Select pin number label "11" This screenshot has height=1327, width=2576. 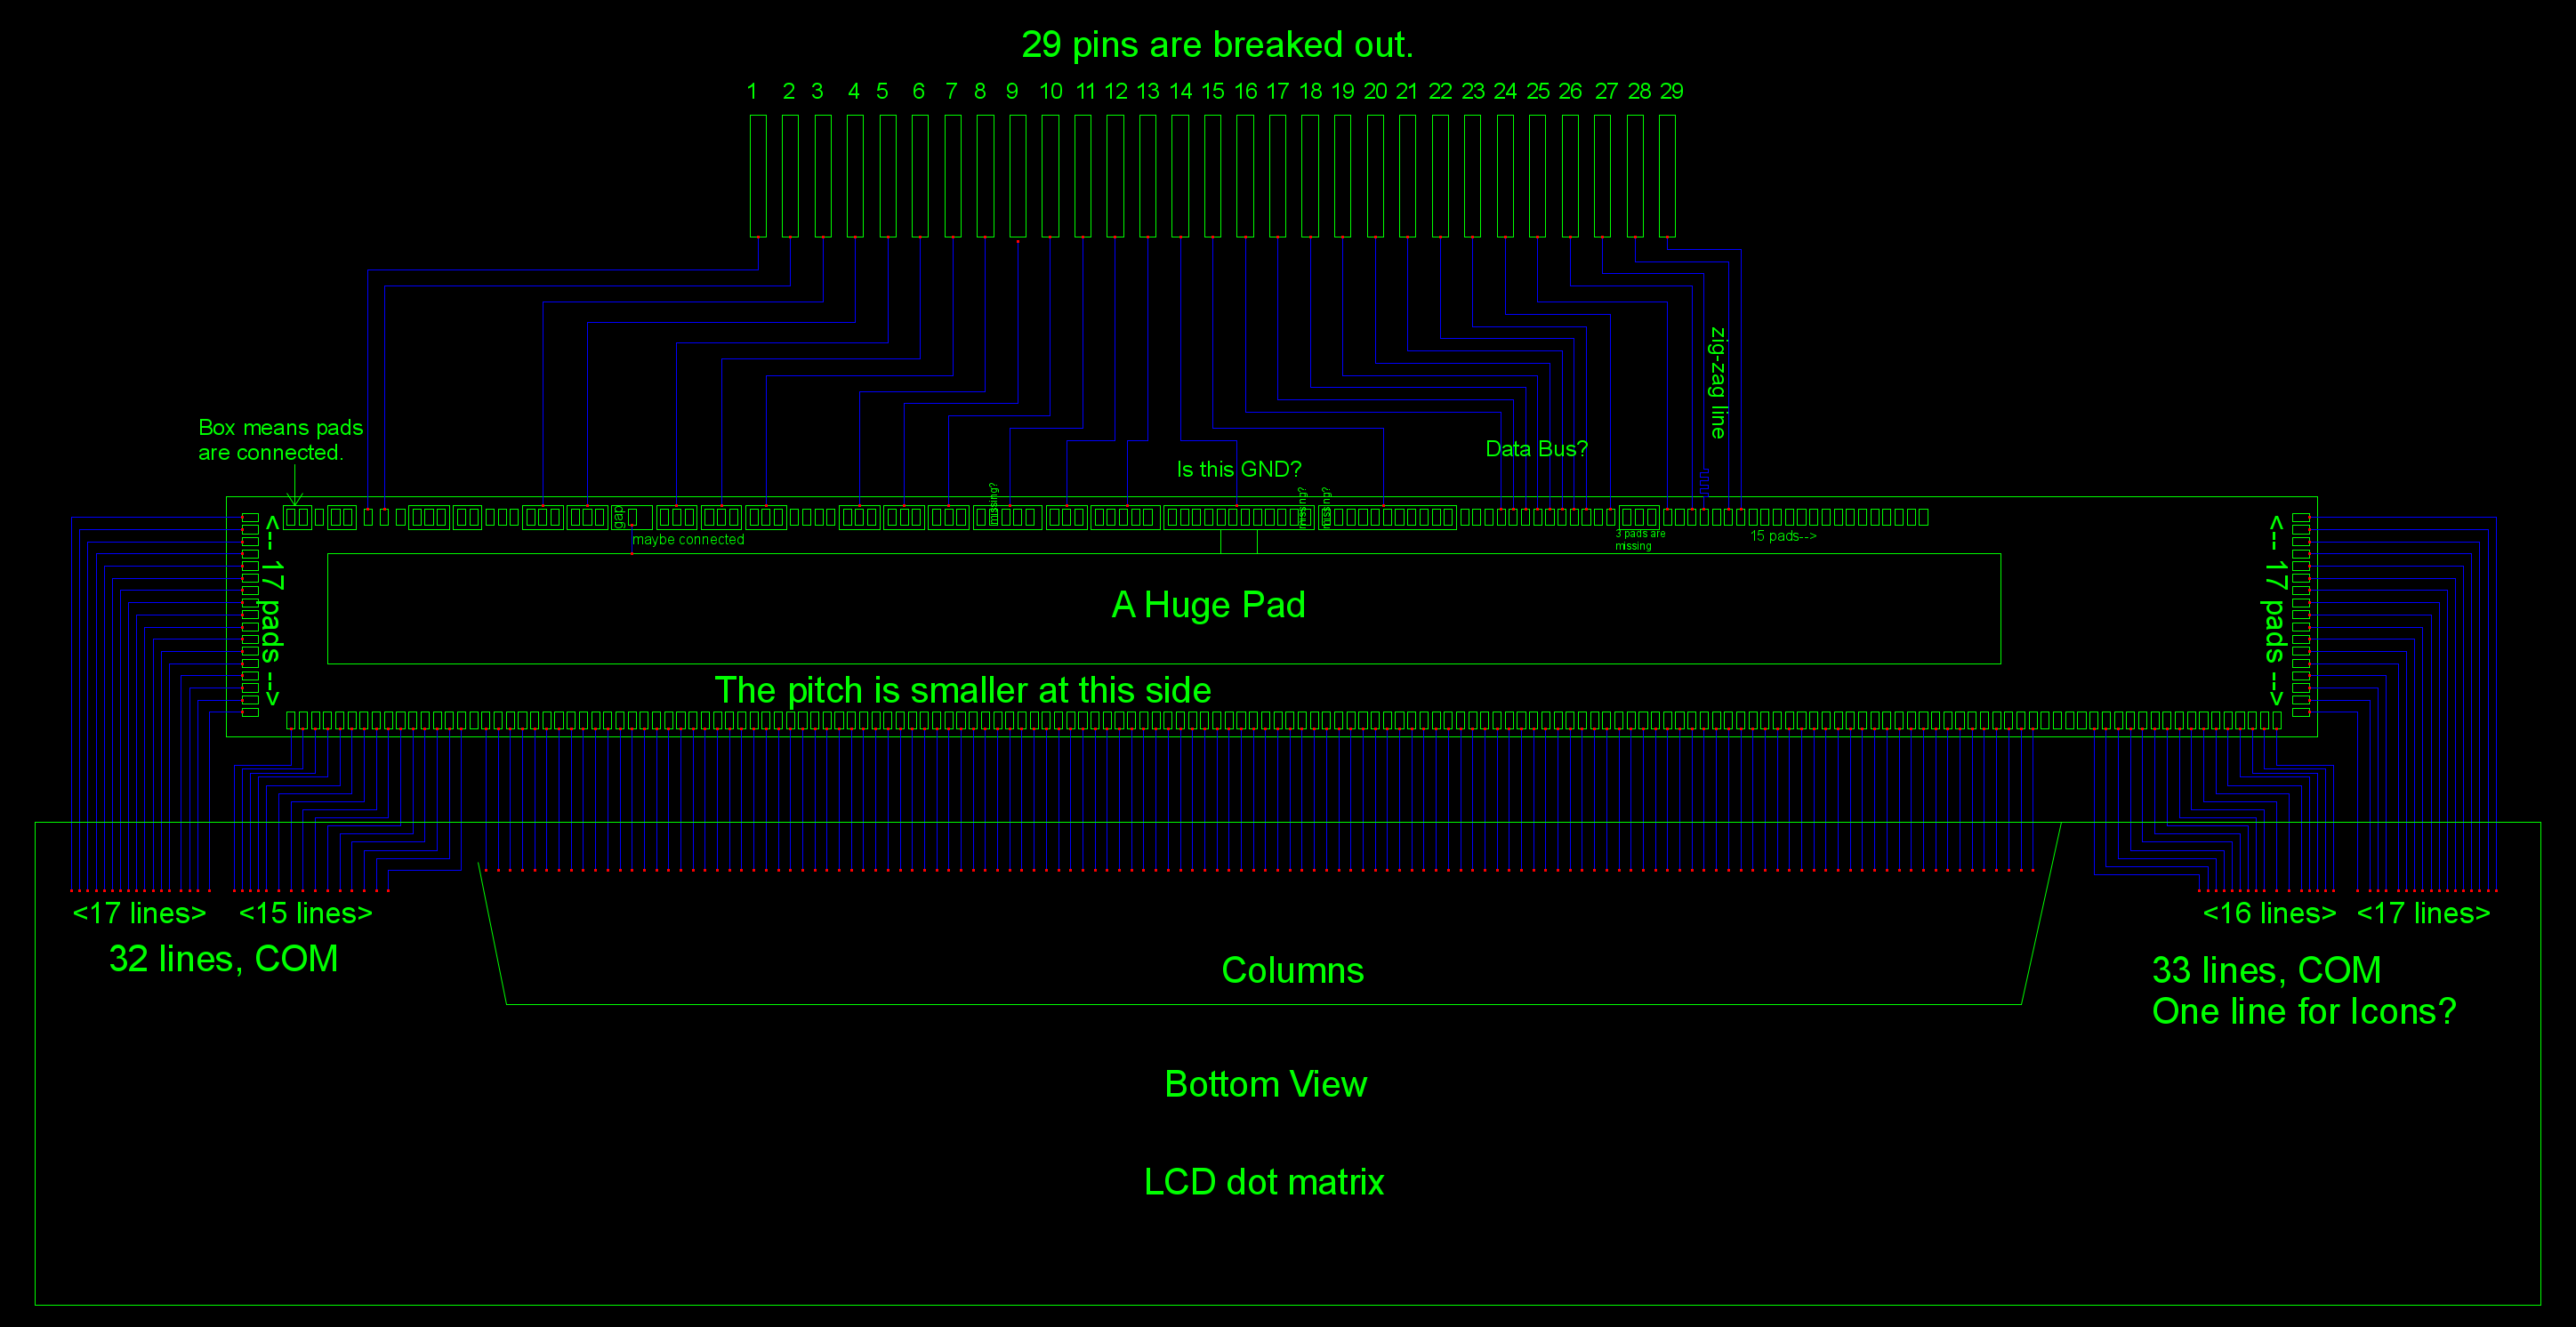click(1085, 91)
